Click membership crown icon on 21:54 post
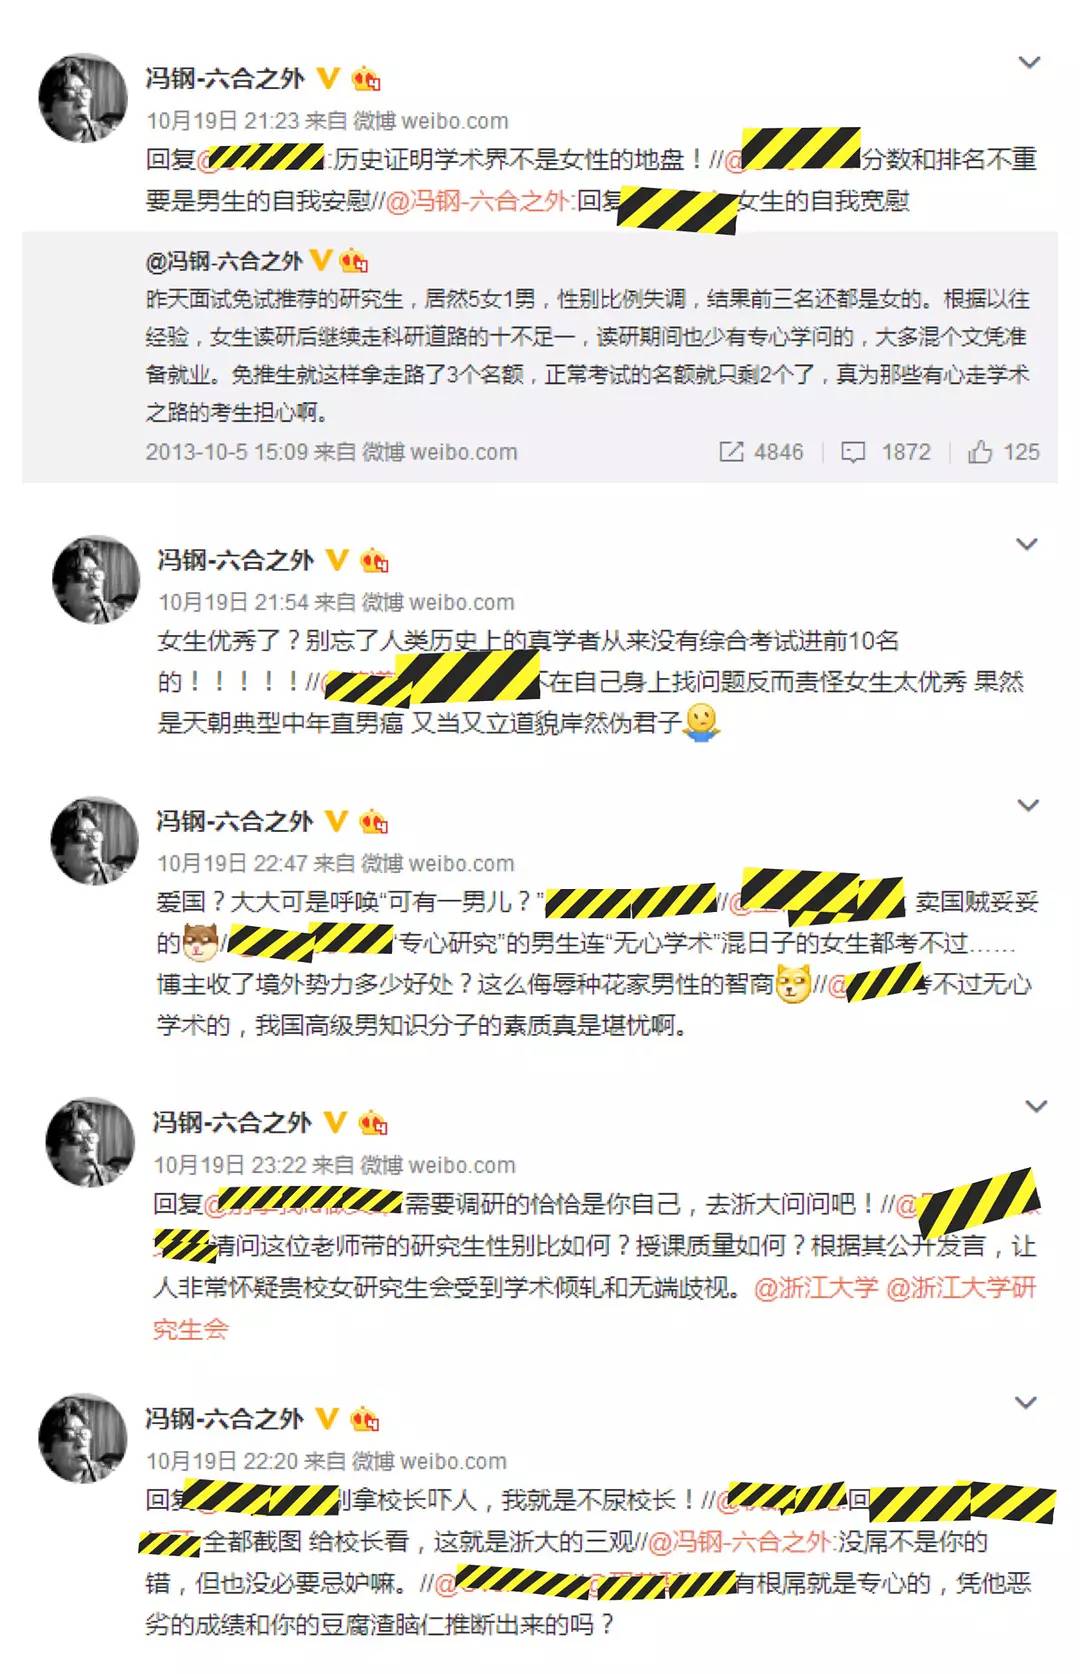The image size is (1080, 1674). (x=375, y=560)
